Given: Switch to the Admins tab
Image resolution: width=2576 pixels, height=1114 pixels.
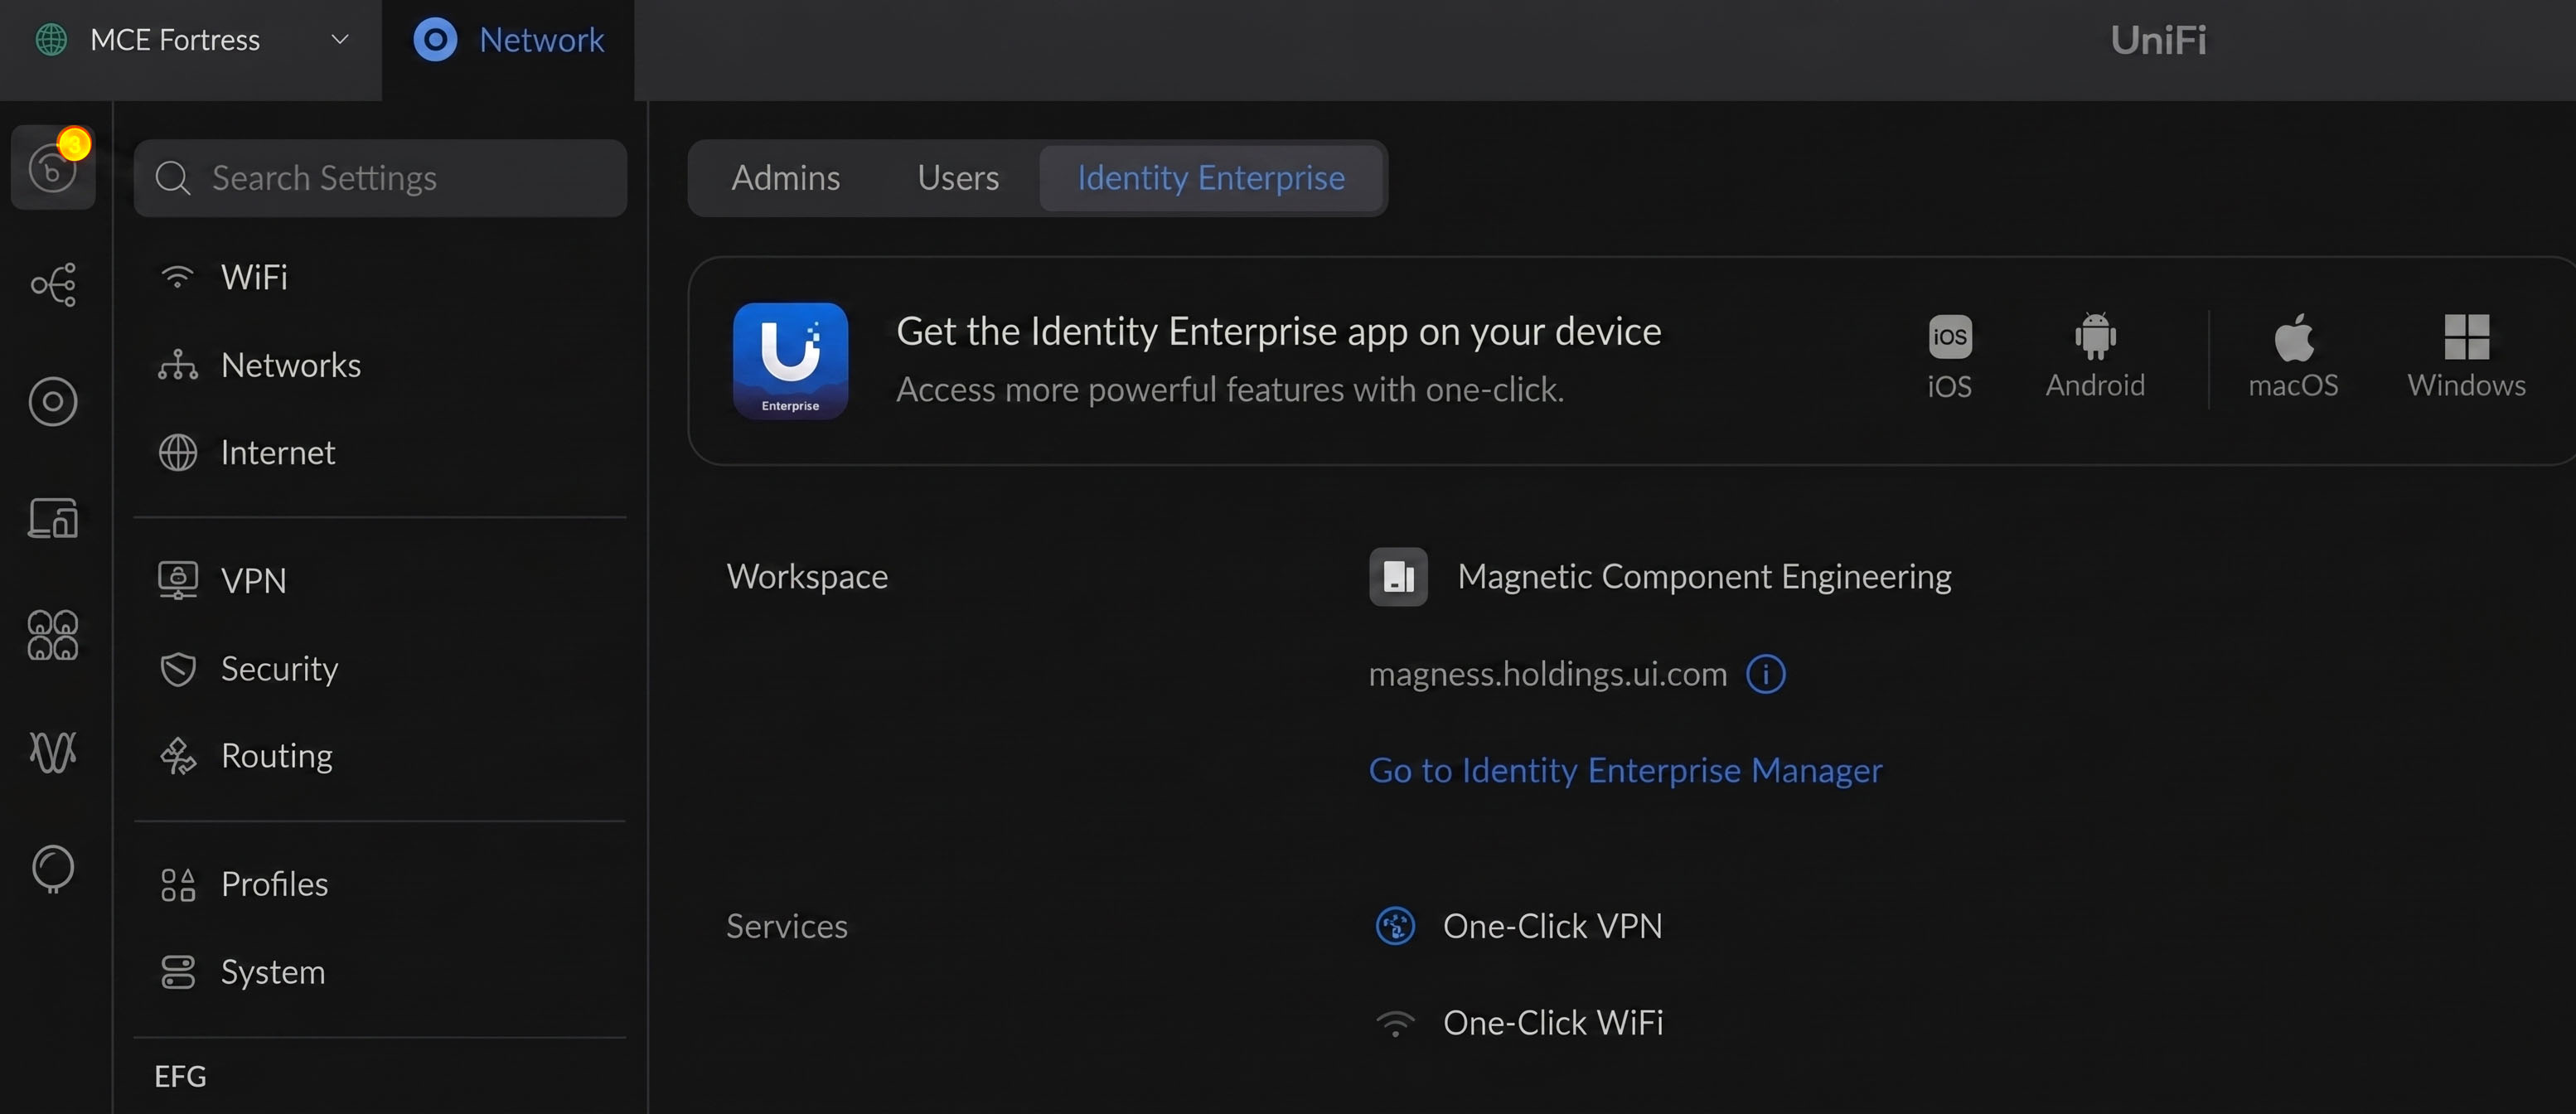Looking at the screenshot, I should [x=786, y=178].
